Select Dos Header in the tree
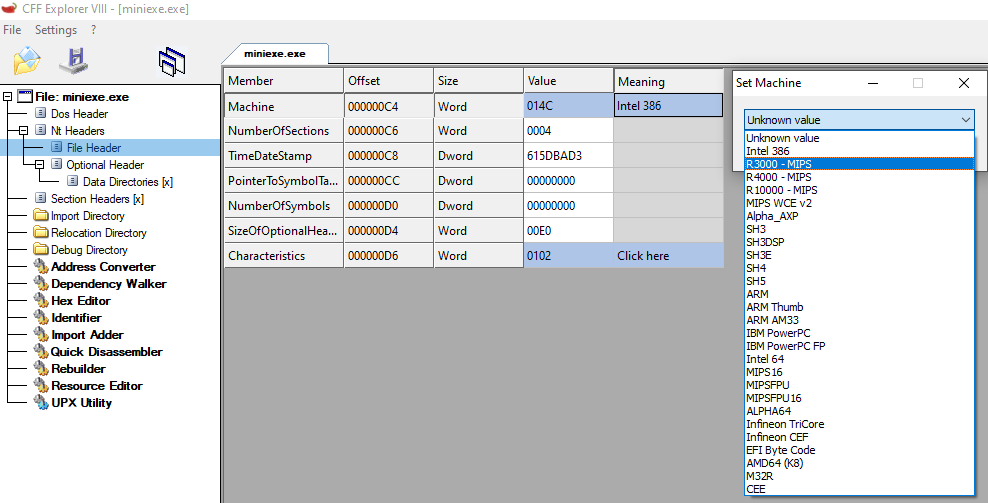The width and height of the screenshot is (988, 503). 79,114
